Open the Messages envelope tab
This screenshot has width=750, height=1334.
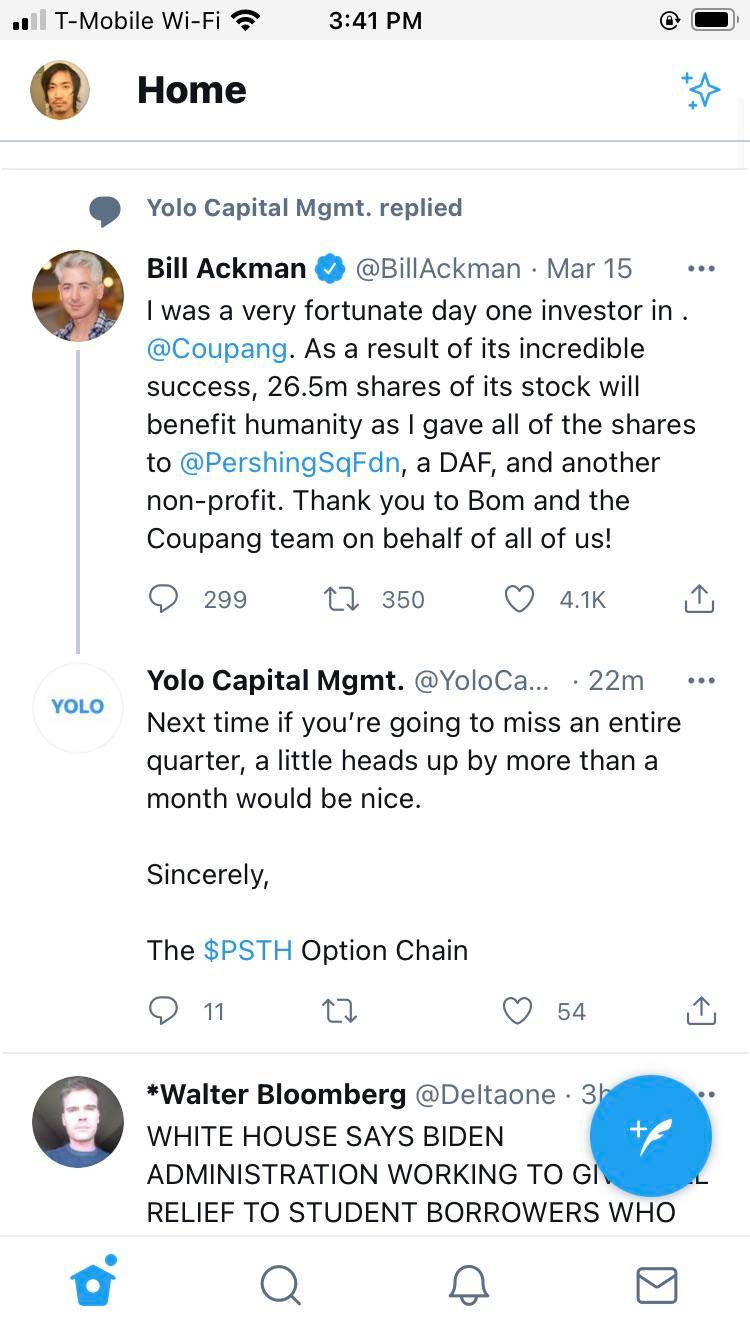point(656,1285)
